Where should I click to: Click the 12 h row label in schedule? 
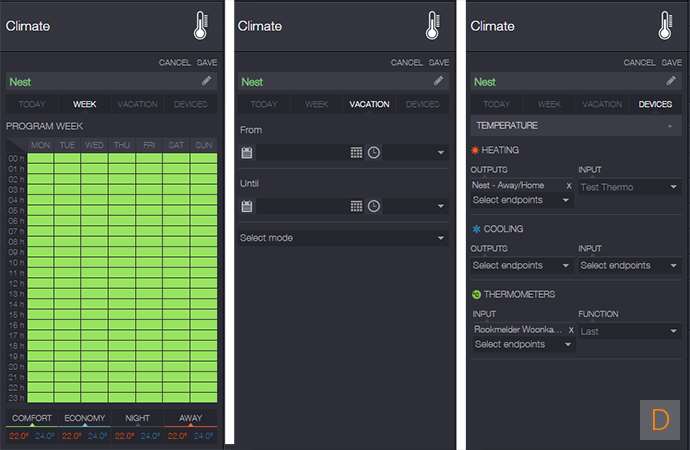(16, 284)
